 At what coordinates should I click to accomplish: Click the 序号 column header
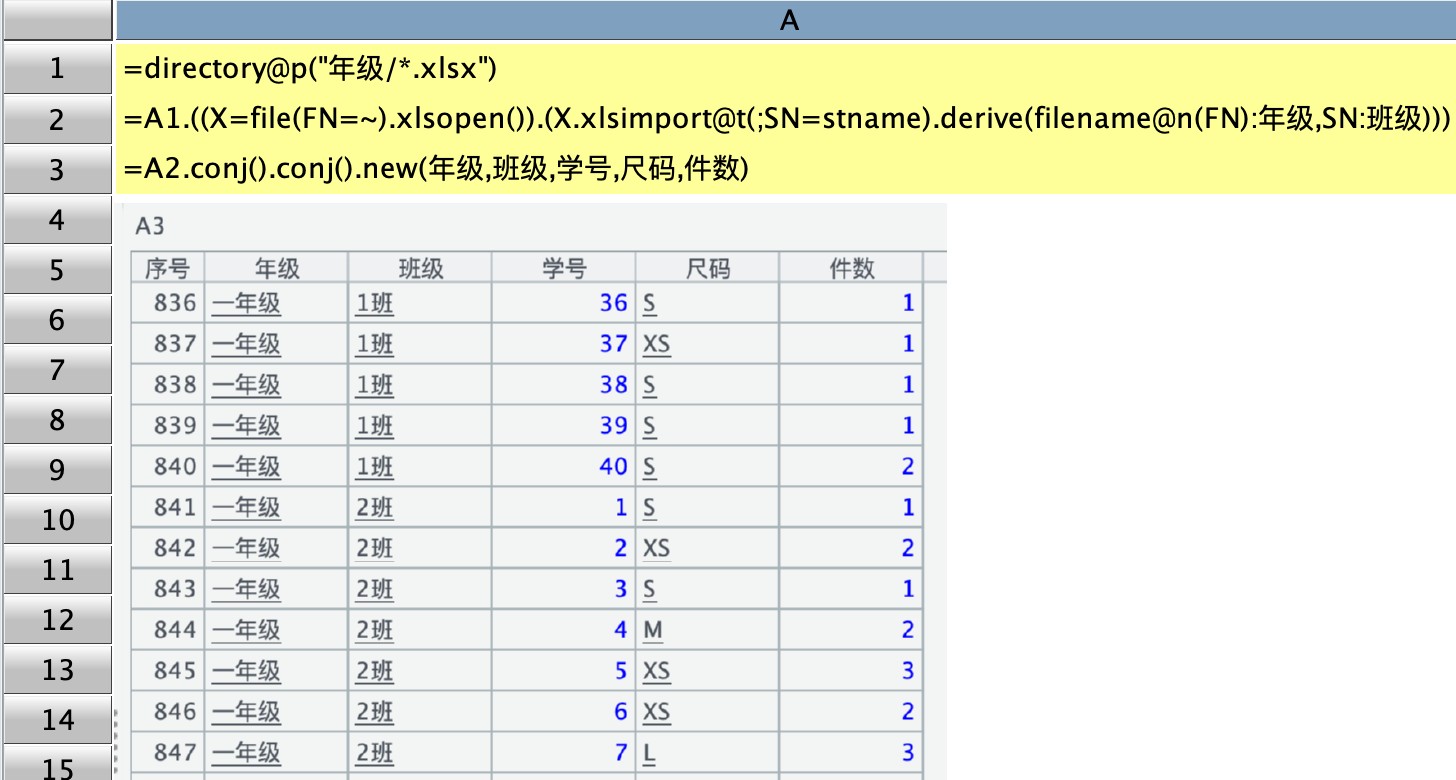pyautogui.click(x=168, y=268)
